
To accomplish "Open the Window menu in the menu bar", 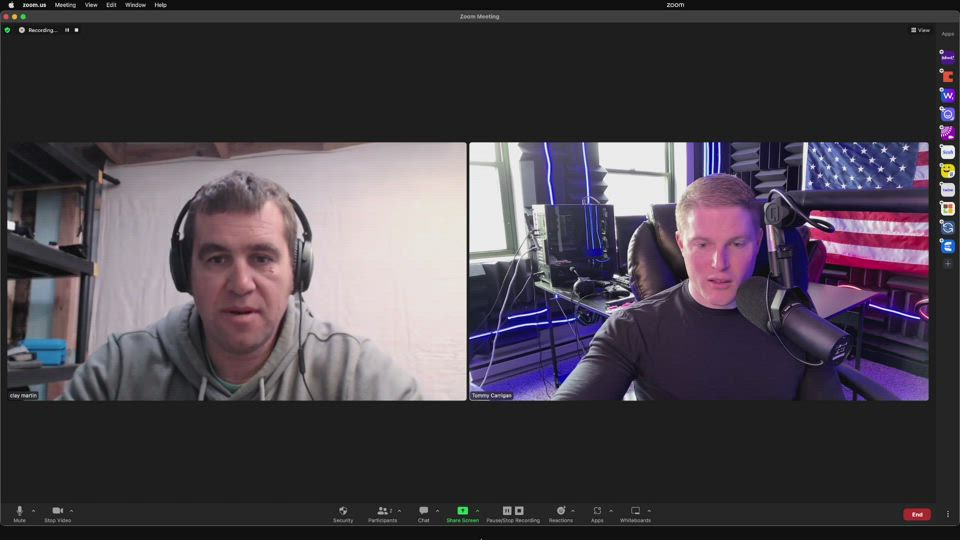I will click(x=135, y=5).
